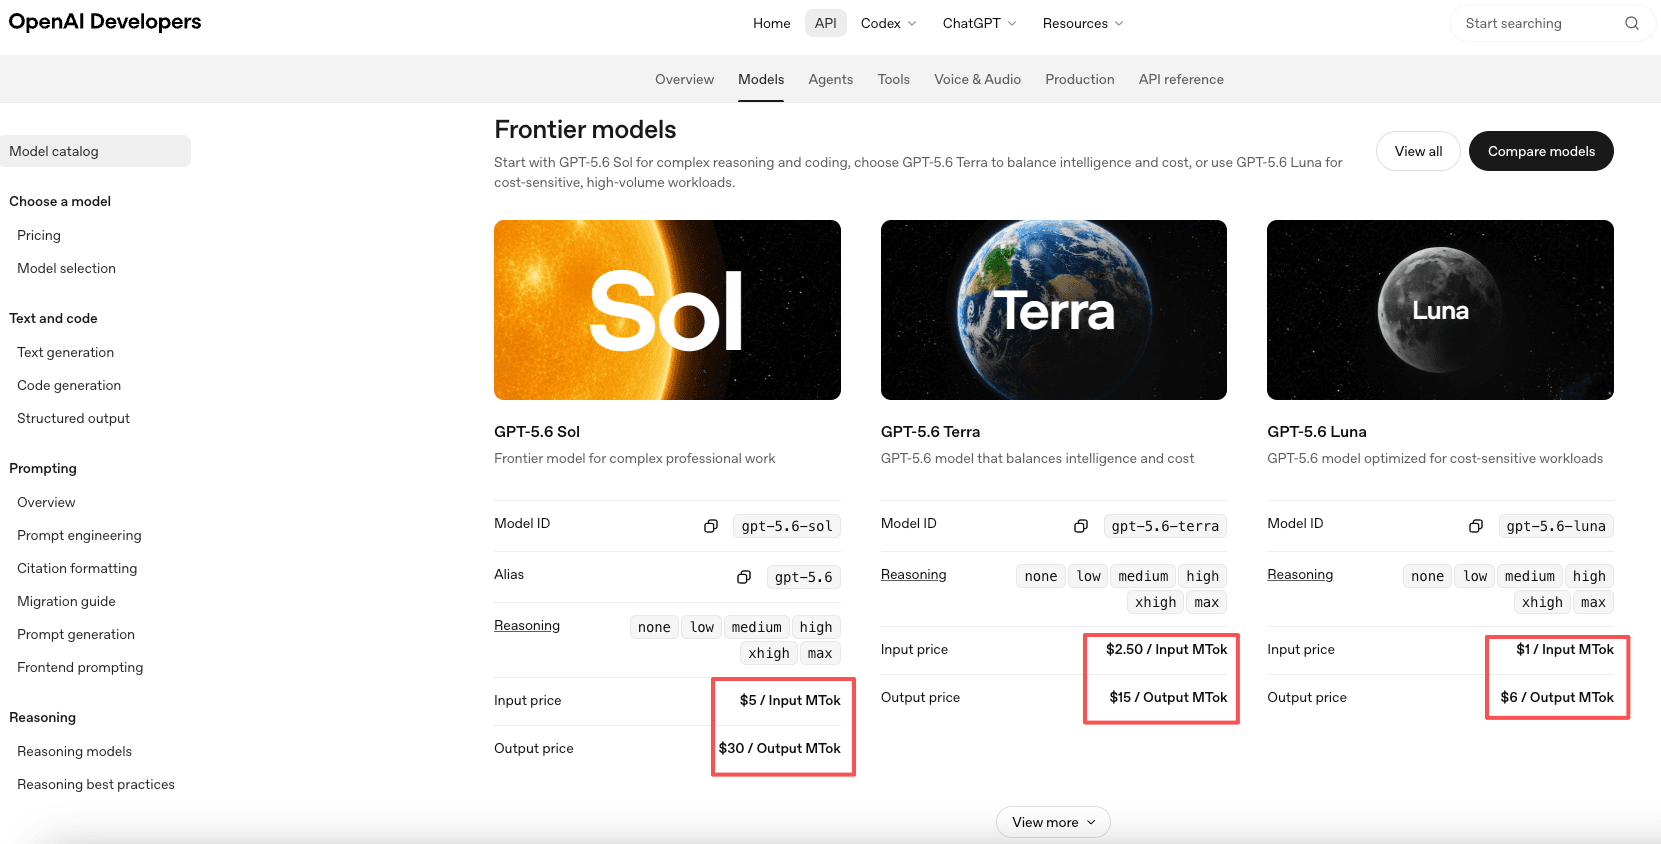This screenshot has width=1661, height=844.
Task: Click the $2.50 / Input MTok price
Action: [1166, 649]
